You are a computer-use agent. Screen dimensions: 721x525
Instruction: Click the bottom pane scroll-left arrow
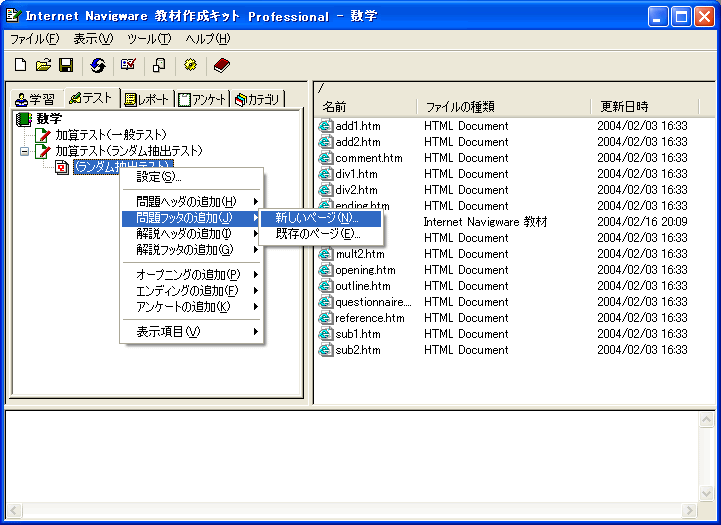pyautogui.click(x=14, y=510)
